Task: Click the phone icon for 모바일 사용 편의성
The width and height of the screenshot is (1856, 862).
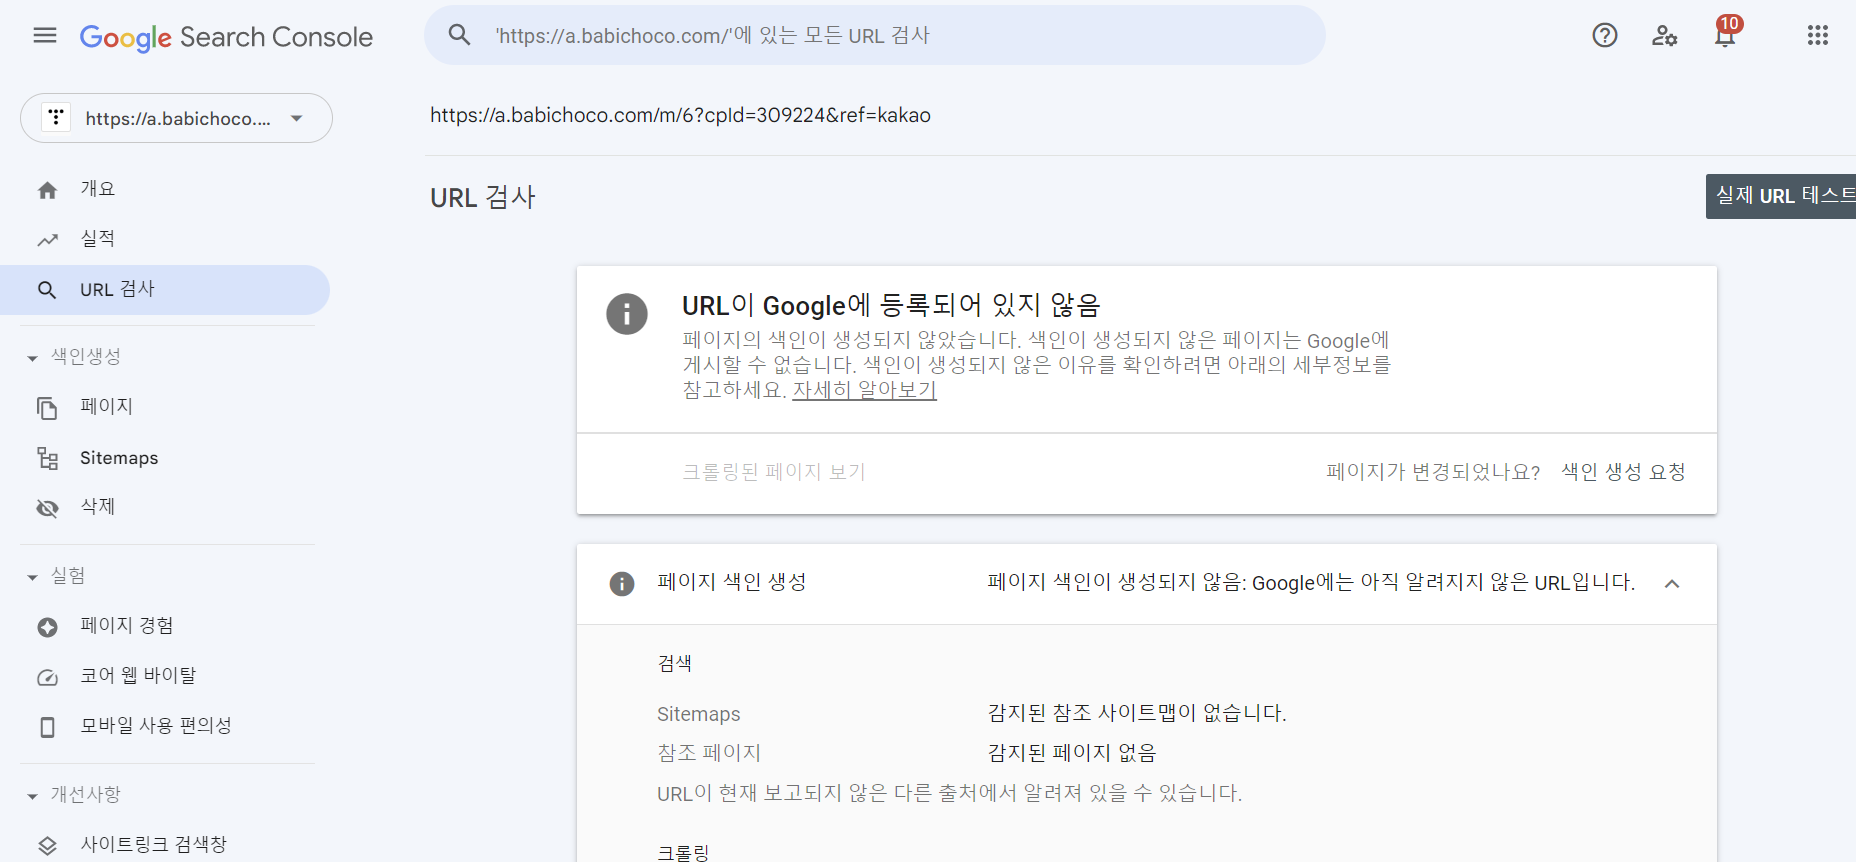Action: 47,727
